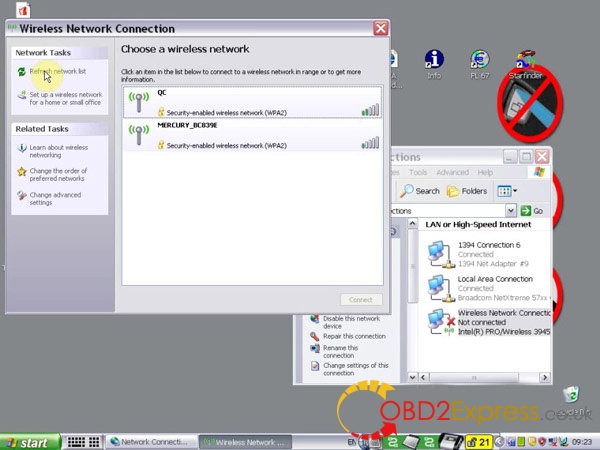Click the Search toolbar button
This screenshot has height=450, width=600.
(x=421, y=191)
